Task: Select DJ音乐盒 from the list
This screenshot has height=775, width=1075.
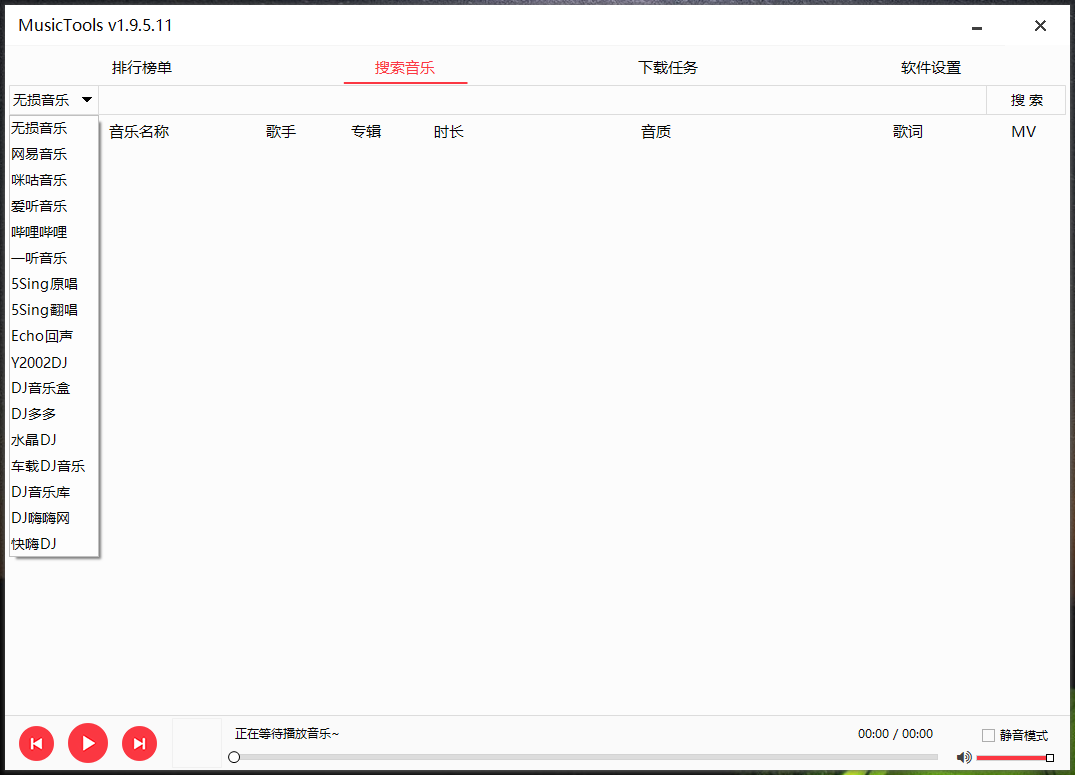Action: (x=54, y=388)
